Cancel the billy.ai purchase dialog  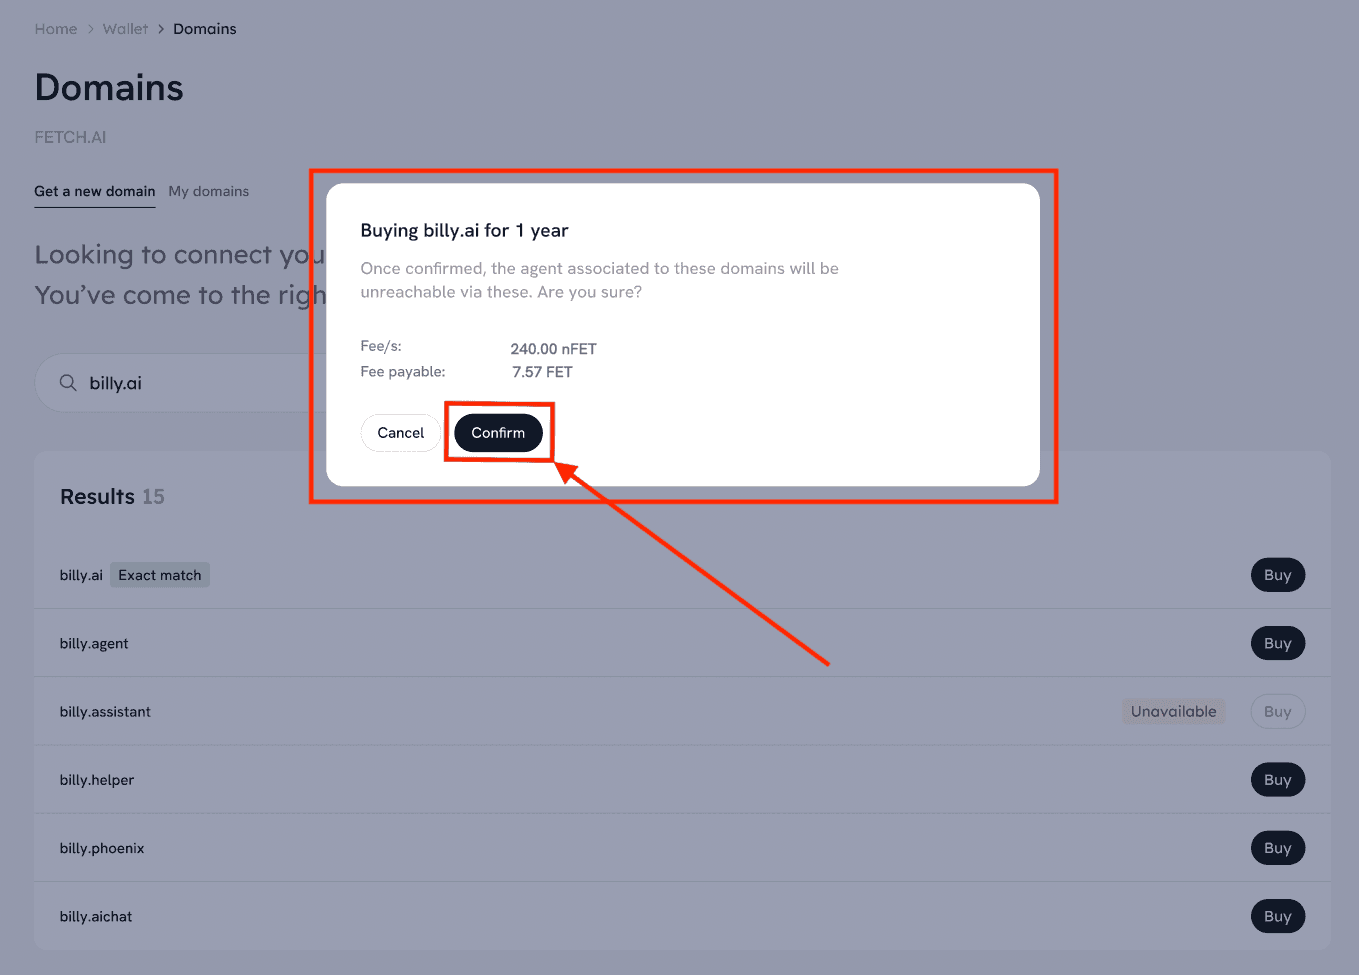coord(400,433)
